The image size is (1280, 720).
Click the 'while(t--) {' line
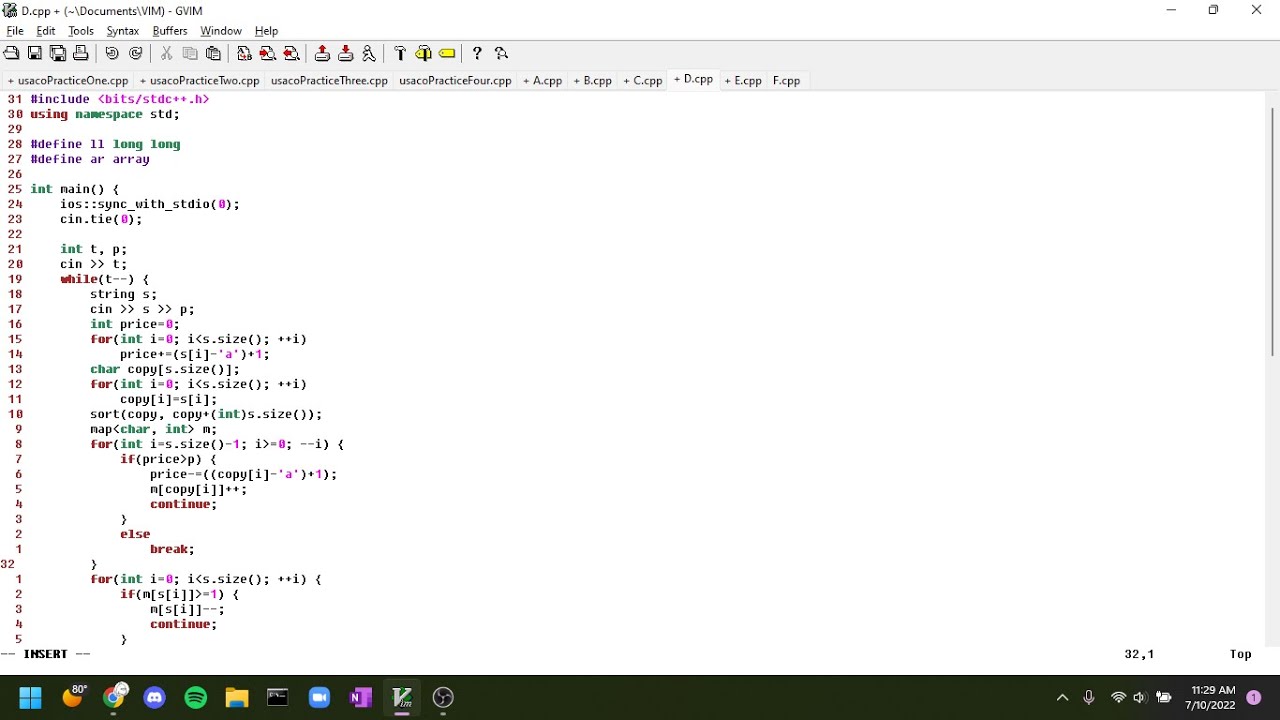point(105,279)
